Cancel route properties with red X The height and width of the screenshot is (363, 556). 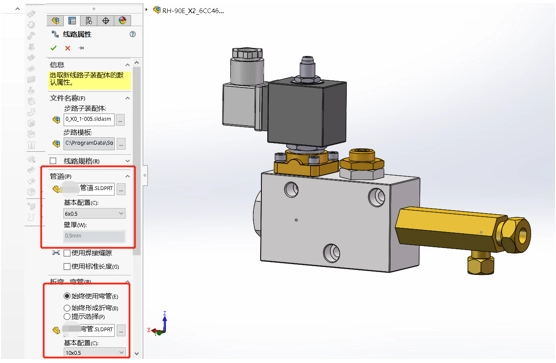[x=67, y=48]
